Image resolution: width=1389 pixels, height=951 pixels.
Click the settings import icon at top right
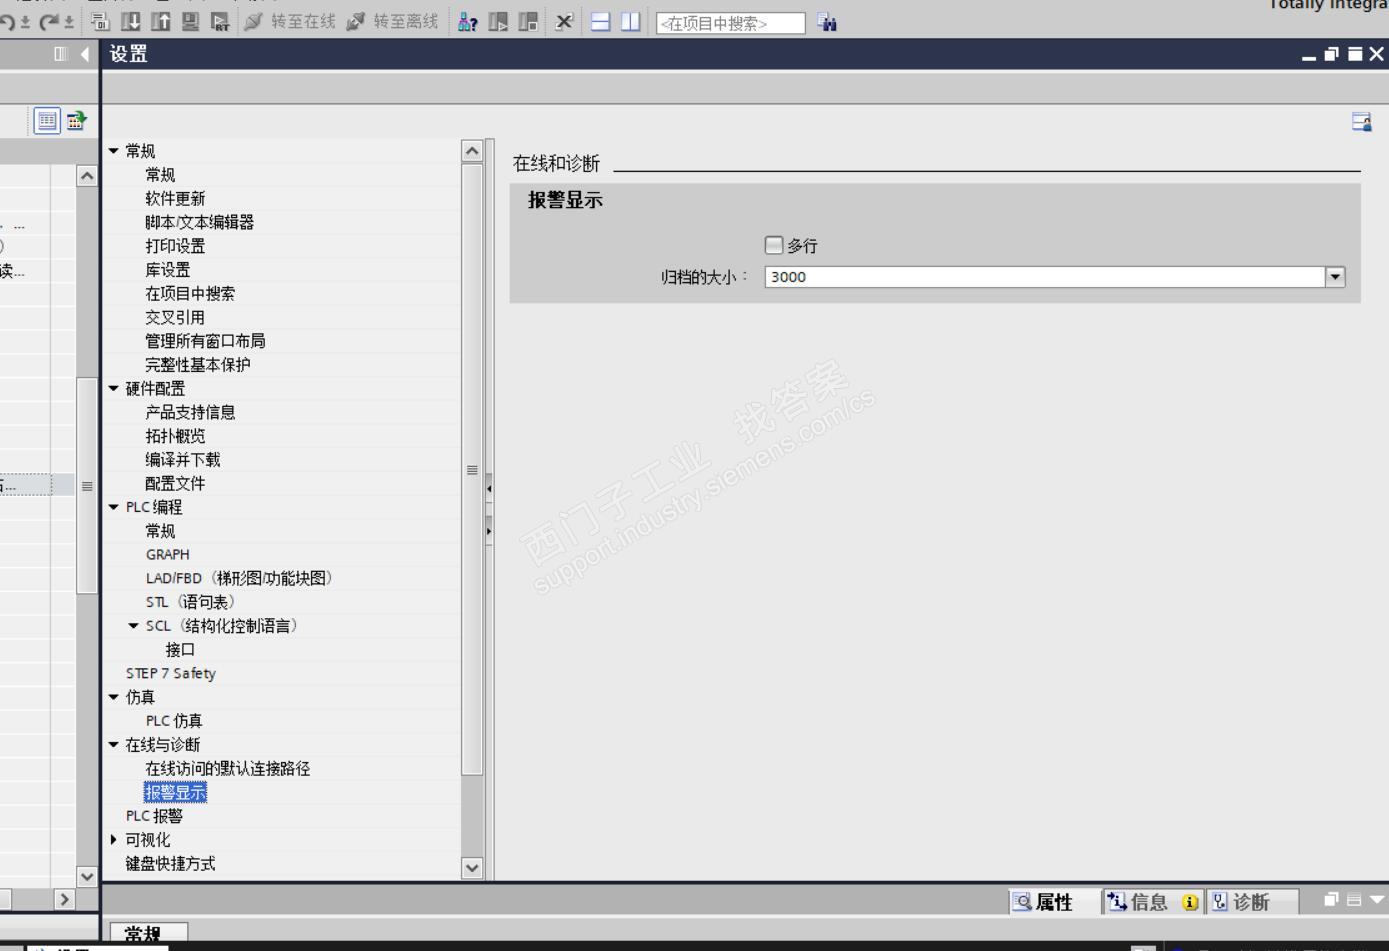1361,121
